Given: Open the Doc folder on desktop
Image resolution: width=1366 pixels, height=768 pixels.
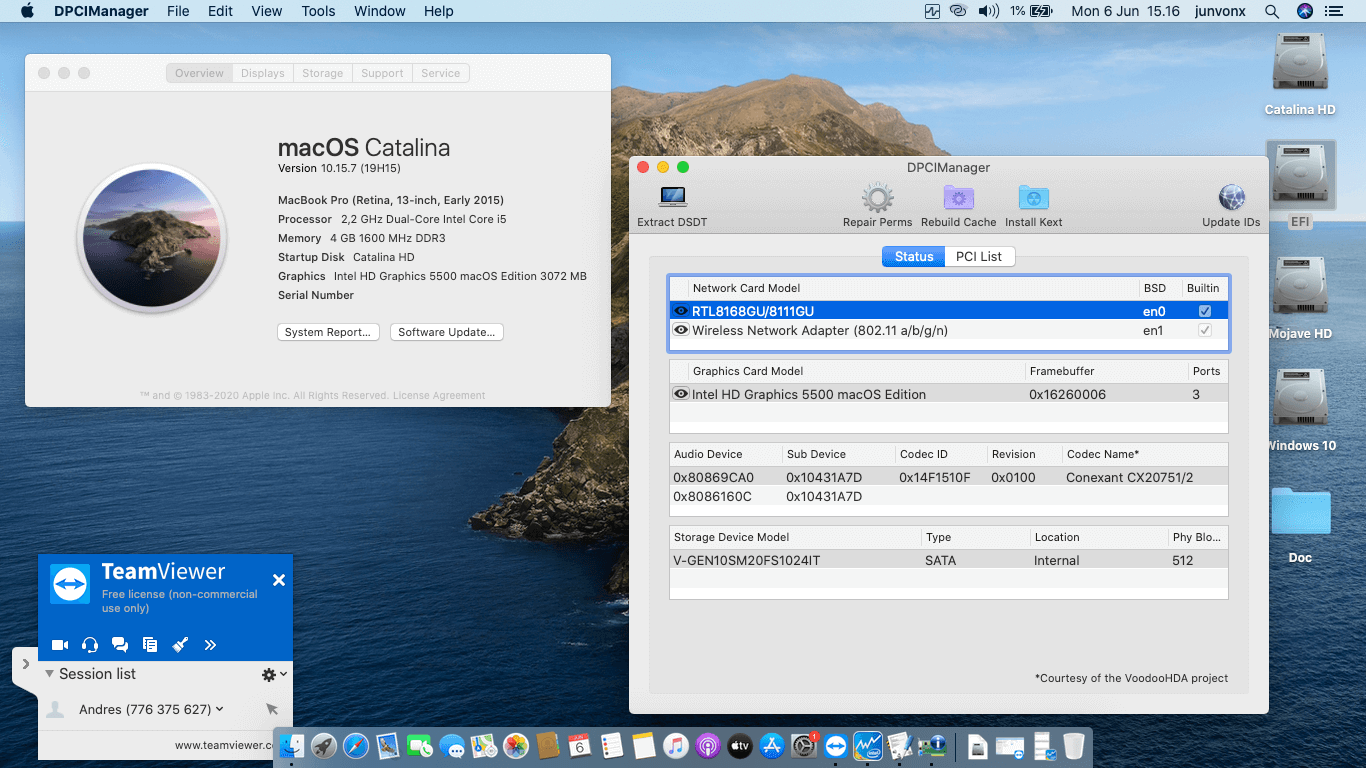Looking at the screenshot, I should pyautogui.click(x=1300, y=511).
